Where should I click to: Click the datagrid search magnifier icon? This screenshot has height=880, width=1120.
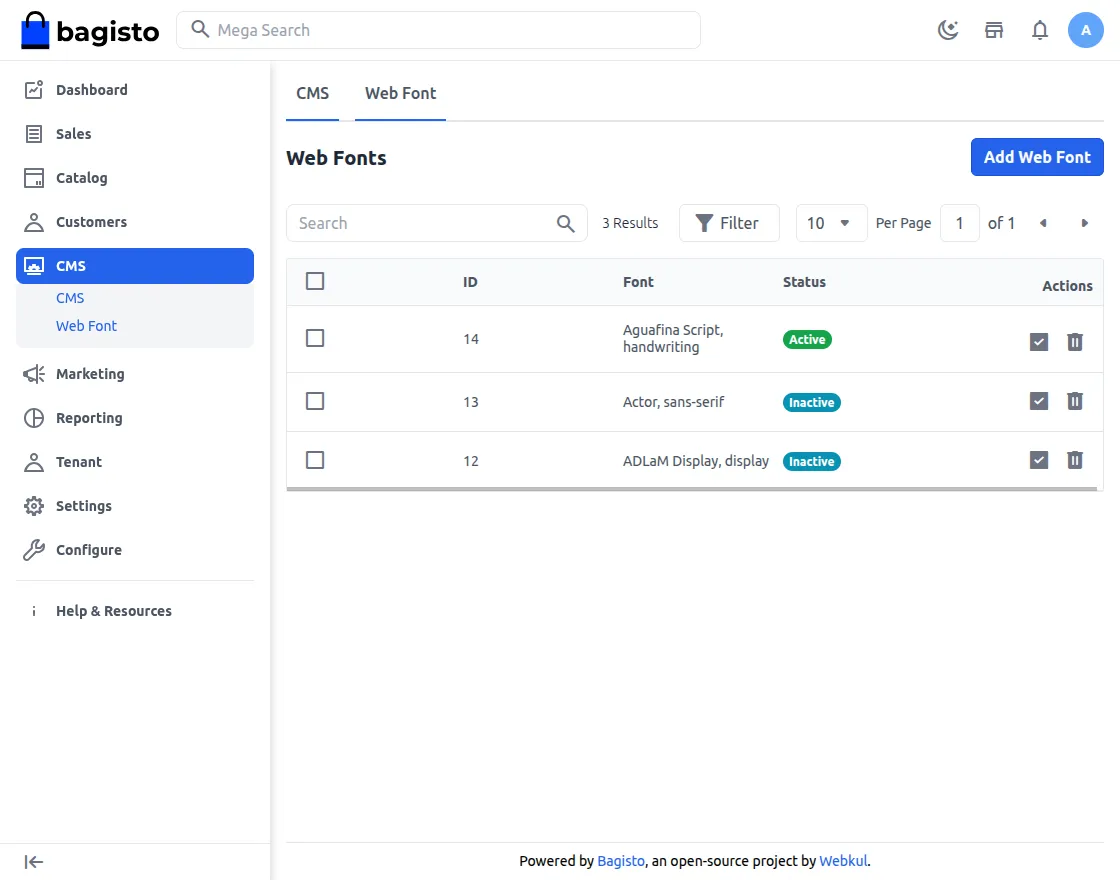[565, 224]
